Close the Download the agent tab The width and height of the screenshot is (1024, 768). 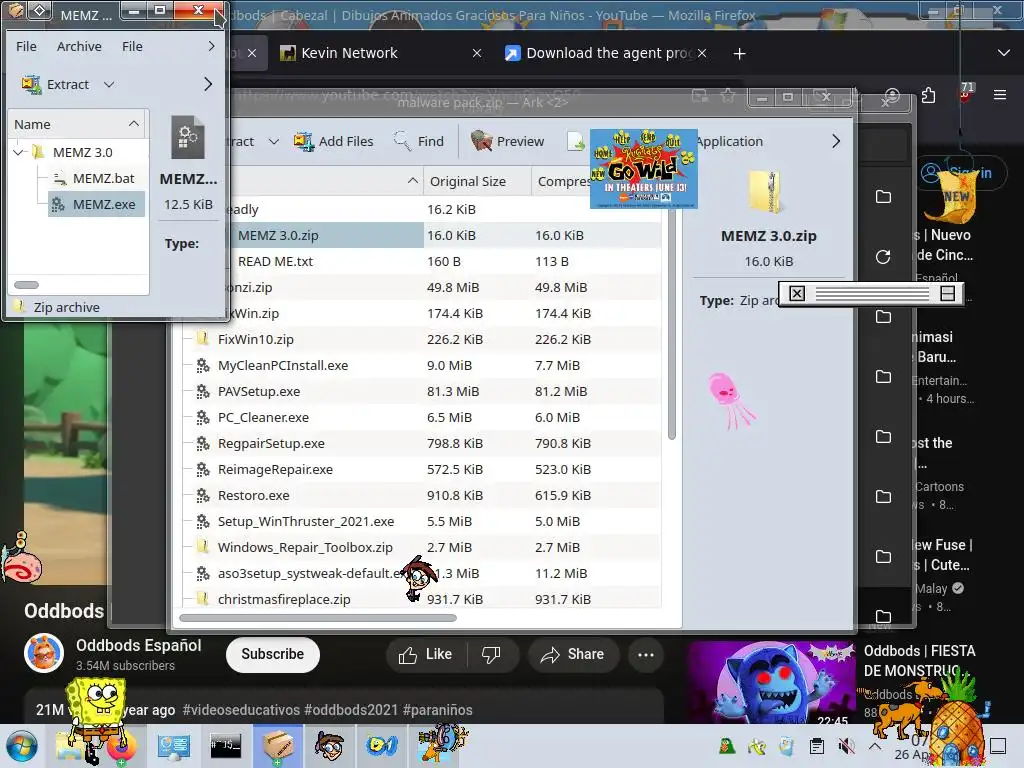coord(701,53)
